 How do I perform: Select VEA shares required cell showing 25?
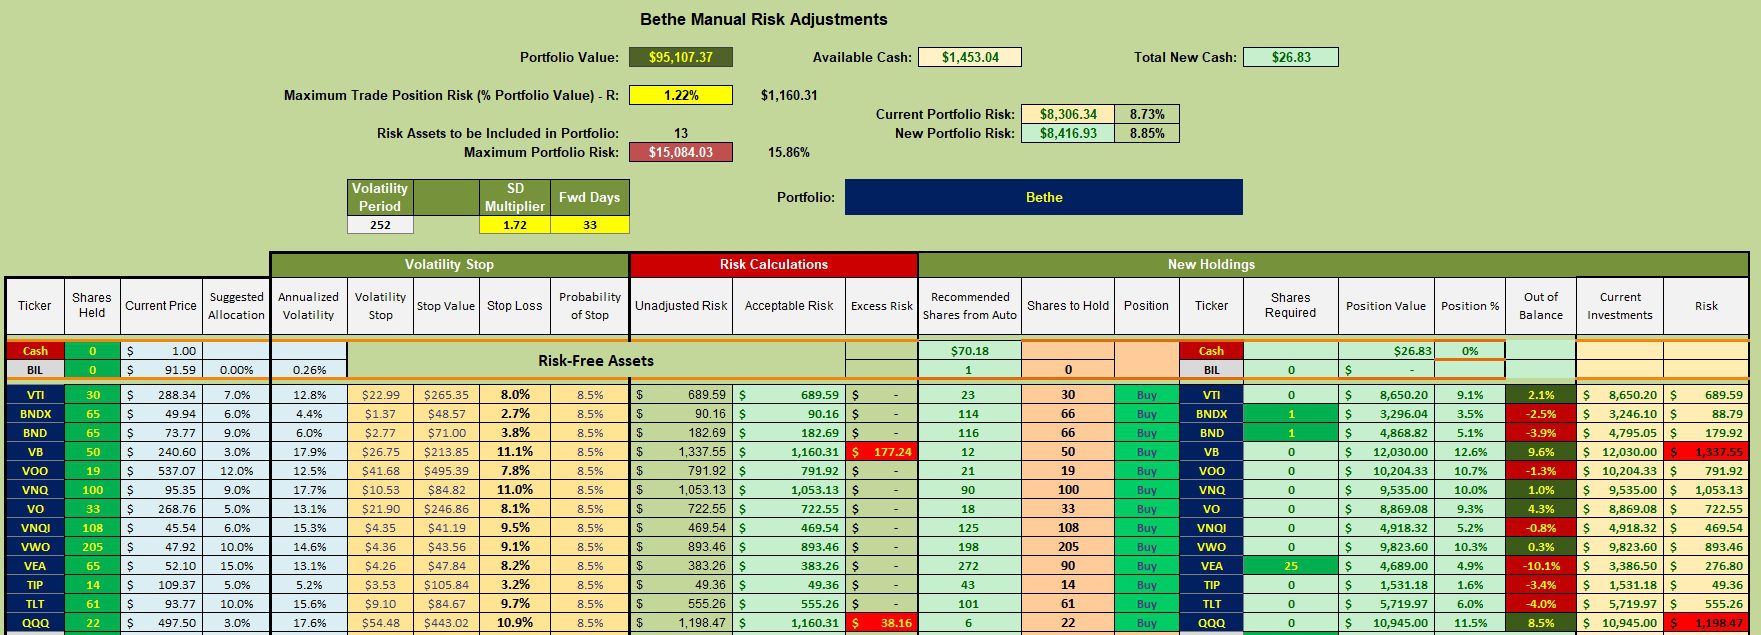pyautogui.click(x=1290, y=566)
